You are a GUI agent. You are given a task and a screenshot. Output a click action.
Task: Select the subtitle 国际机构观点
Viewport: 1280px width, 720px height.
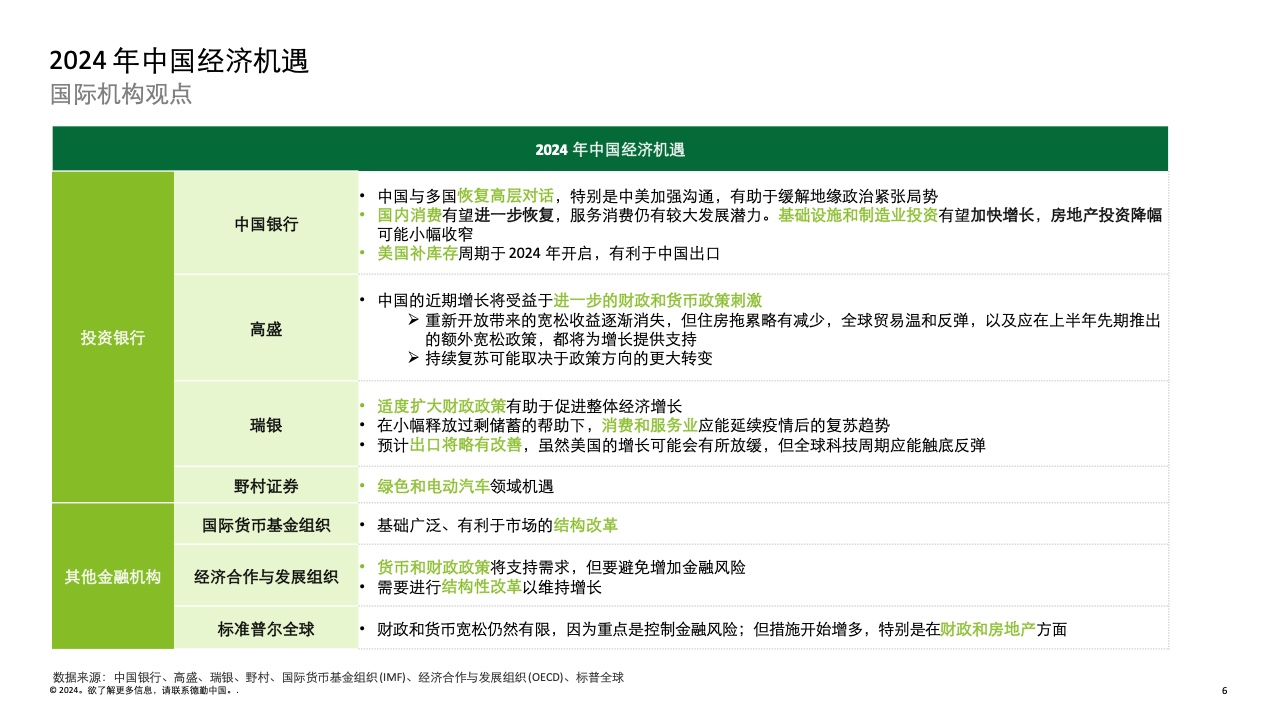(121, 95)
